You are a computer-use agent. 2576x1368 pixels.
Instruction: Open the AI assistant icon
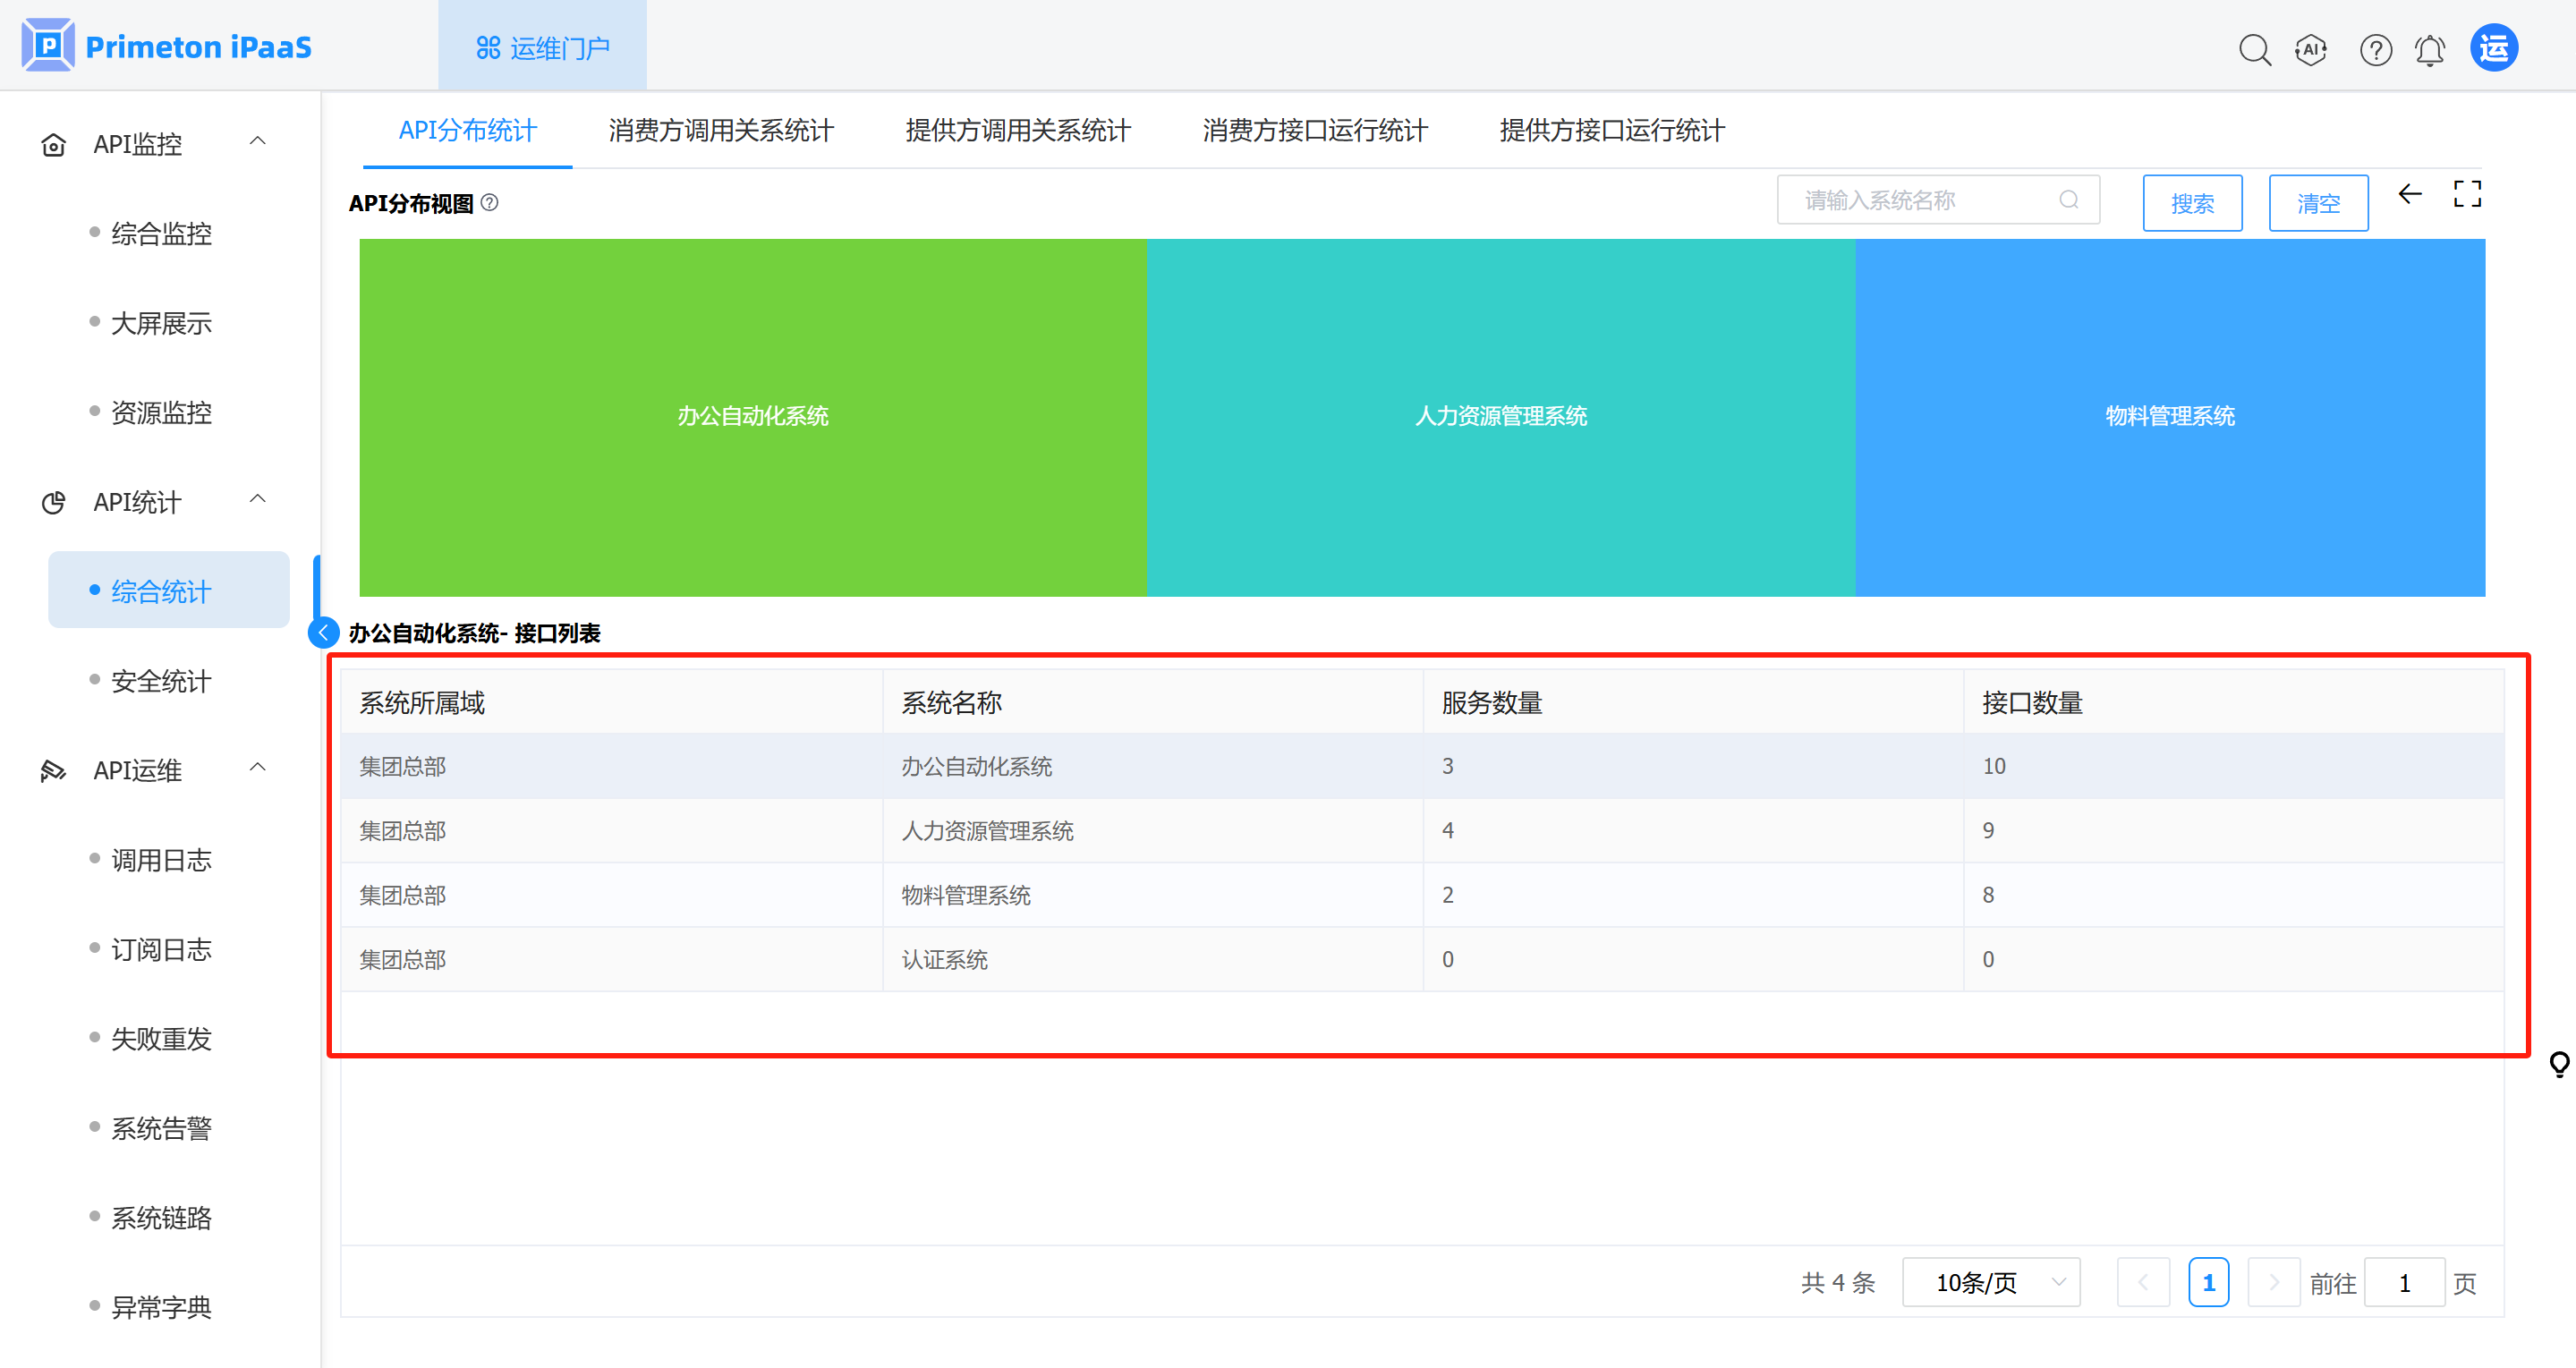pyautogui.click(x=2311, y=49)
